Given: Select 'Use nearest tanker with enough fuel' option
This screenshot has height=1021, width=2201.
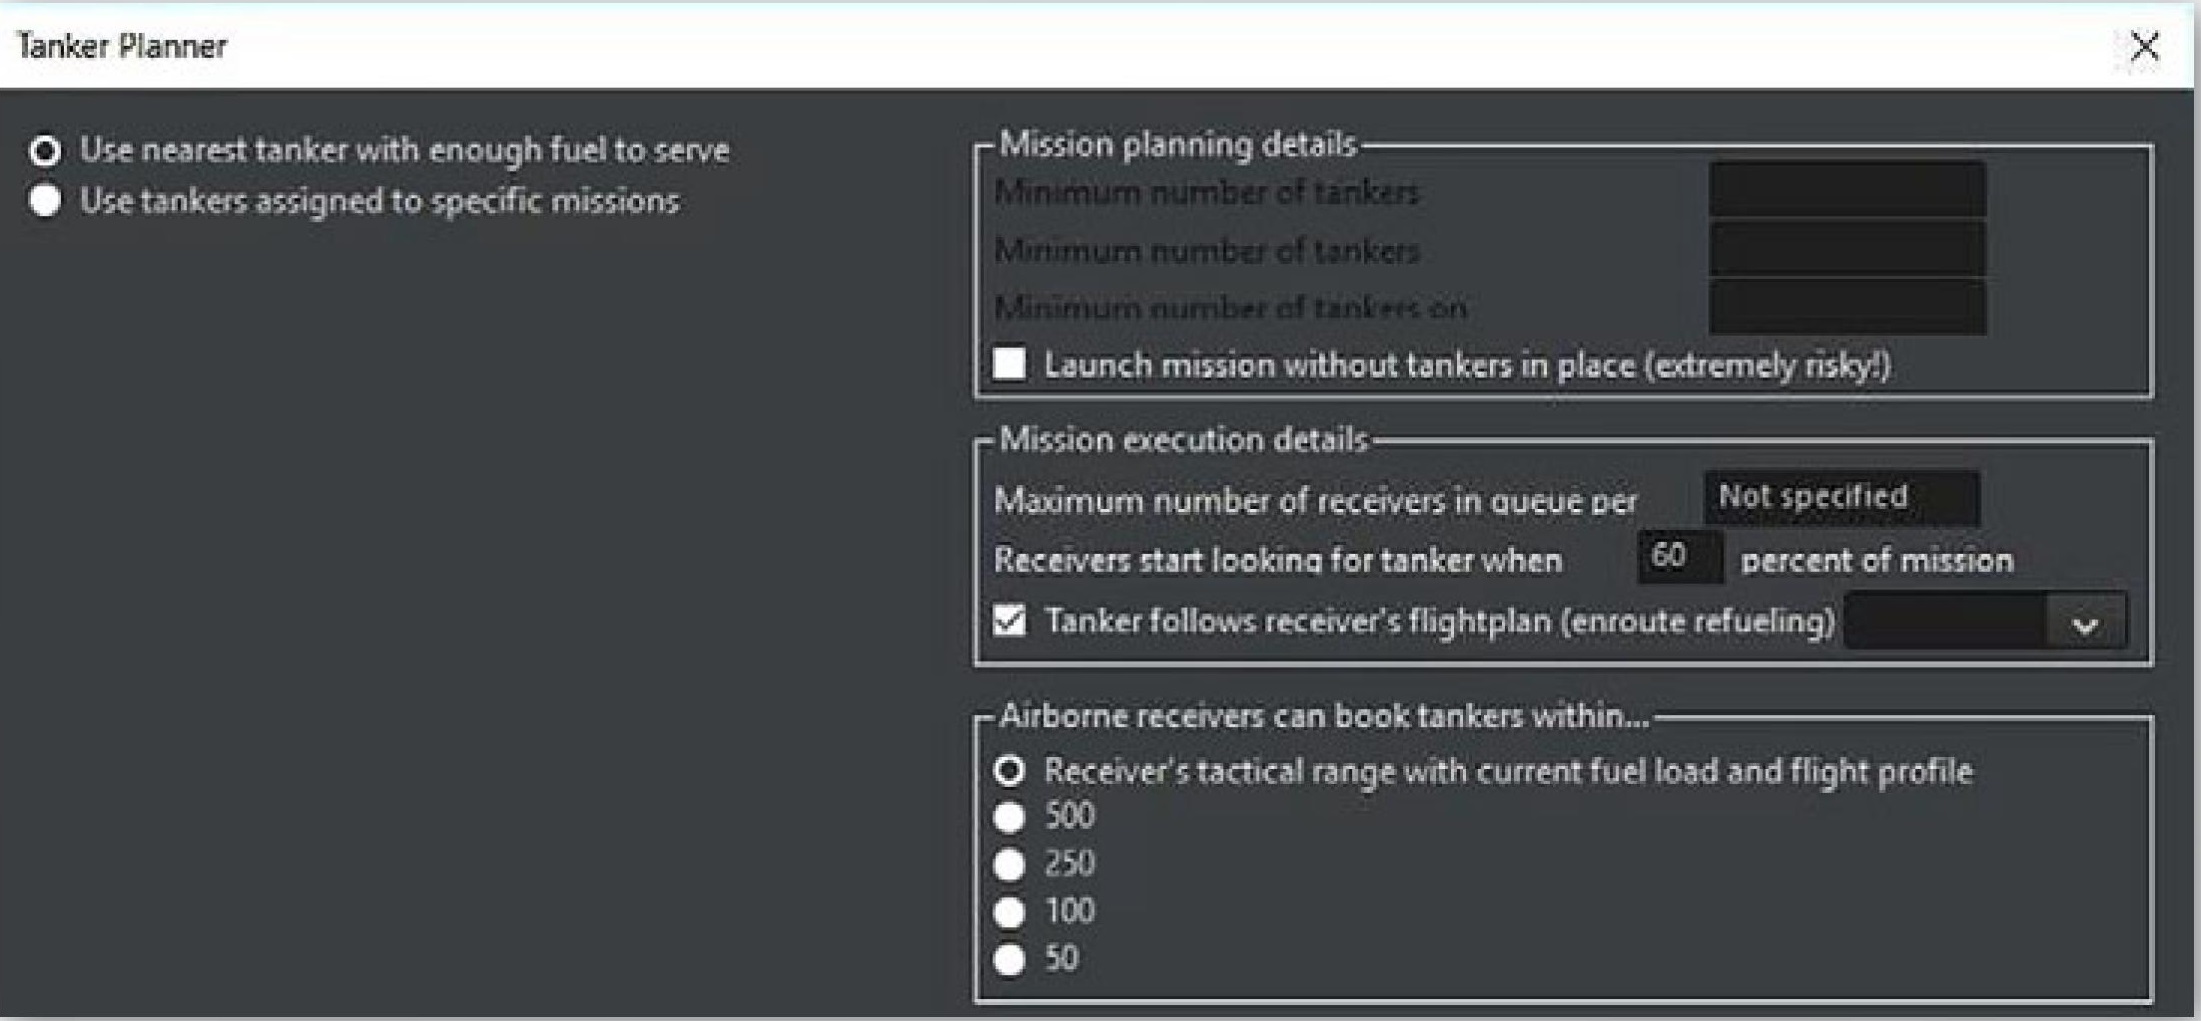Looking at the screenshot, I should (45, 151).
